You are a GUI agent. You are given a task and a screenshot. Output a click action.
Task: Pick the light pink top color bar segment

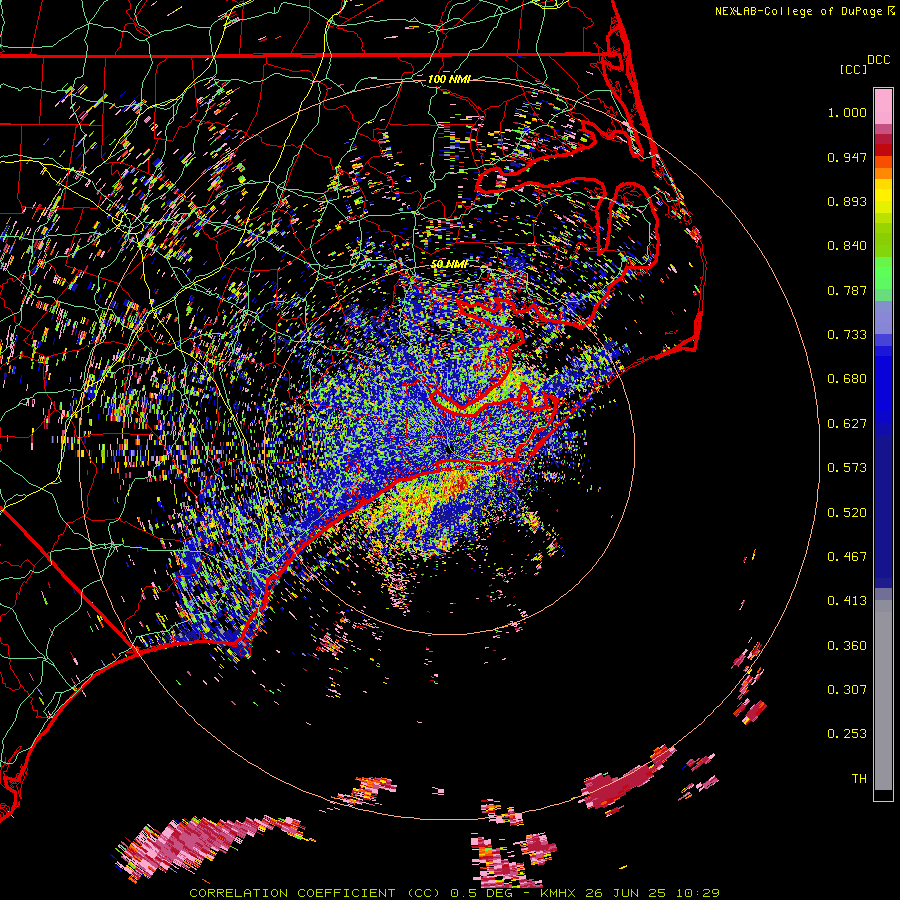[x=883, y=106]
